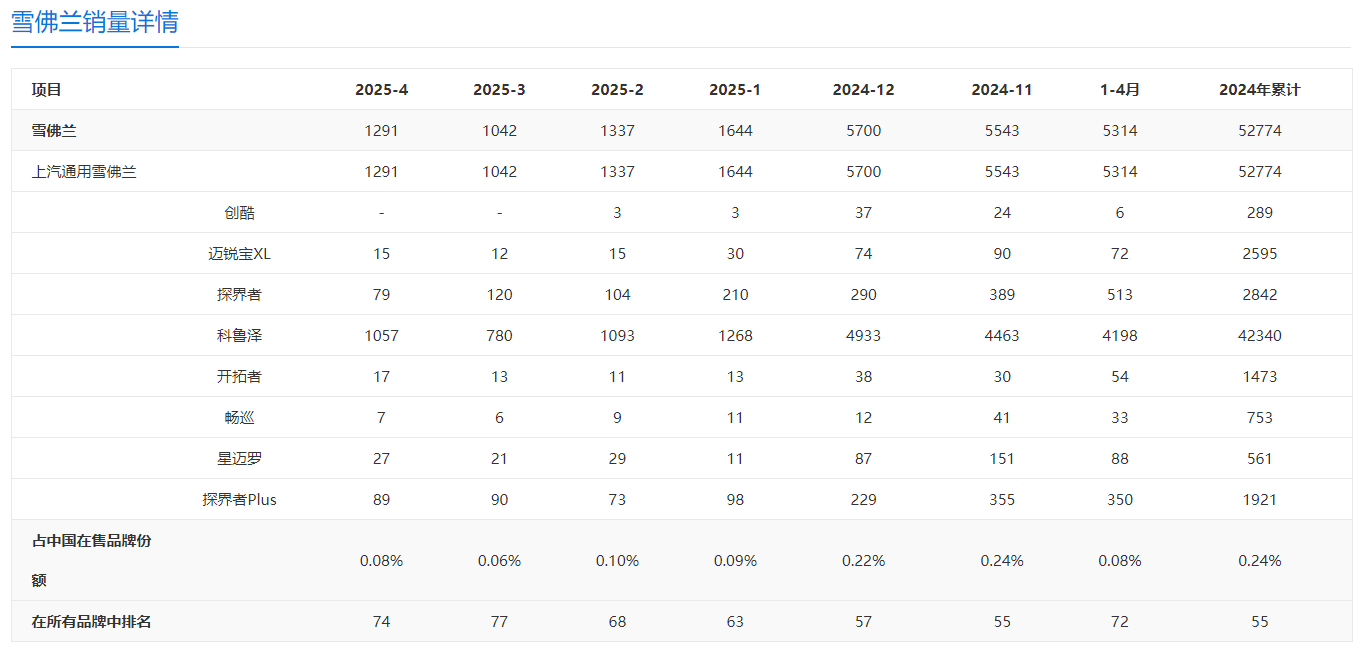Screen dimensions: 1364x652
Task: Select the 2025-4 column header
Action: pos(382,90)
